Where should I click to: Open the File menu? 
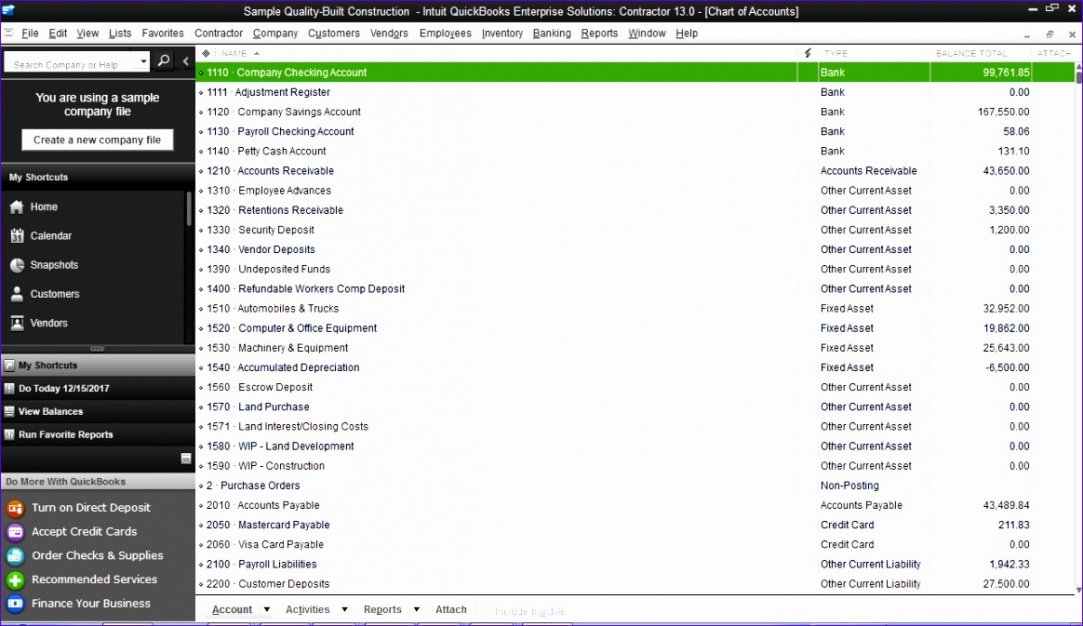30,33
